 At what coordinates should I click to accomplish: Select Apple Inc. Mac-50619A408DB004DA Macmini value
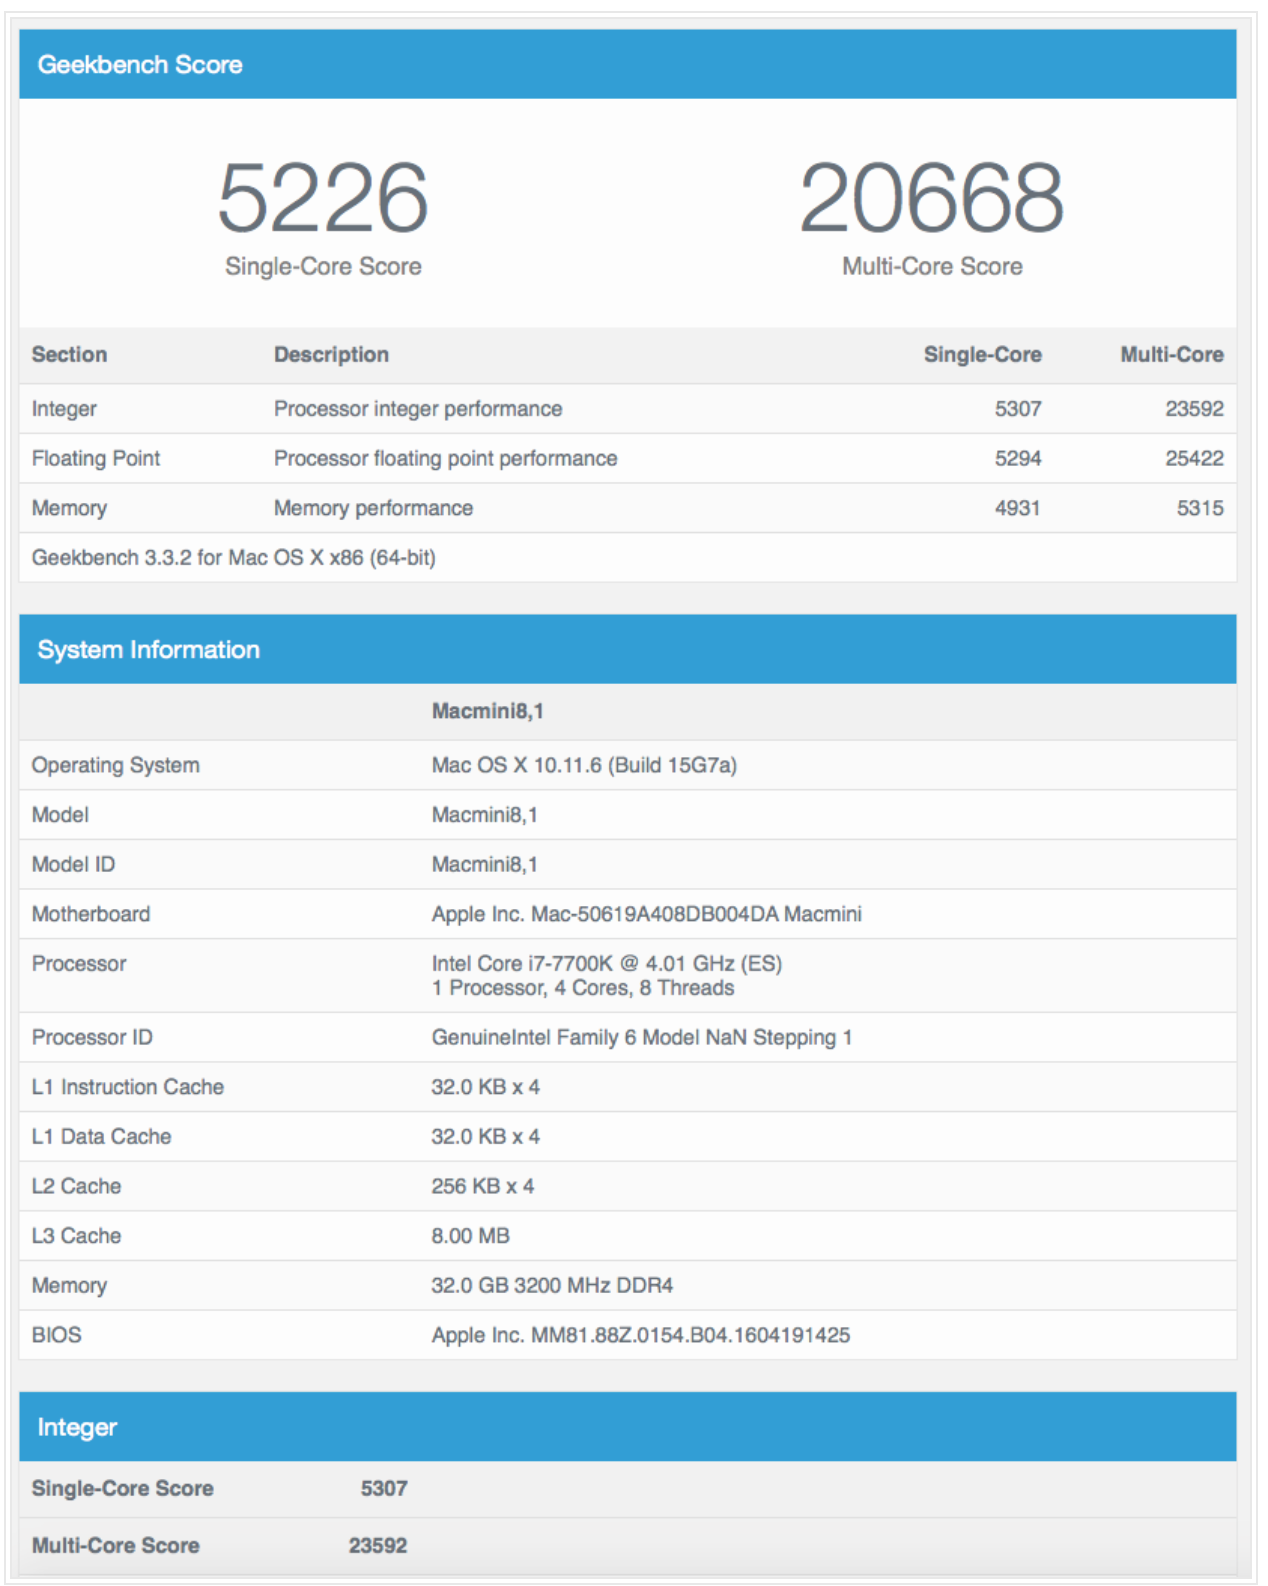[x=646, y=914]
